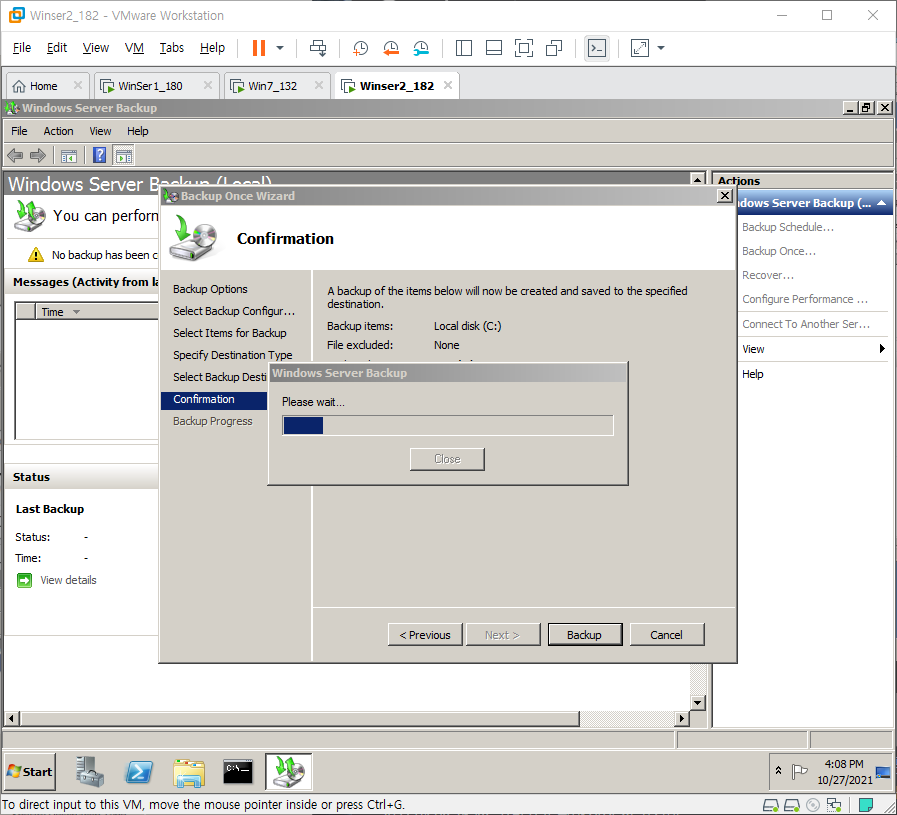Select the Select Items for Backup step

(x=230, y=333)
